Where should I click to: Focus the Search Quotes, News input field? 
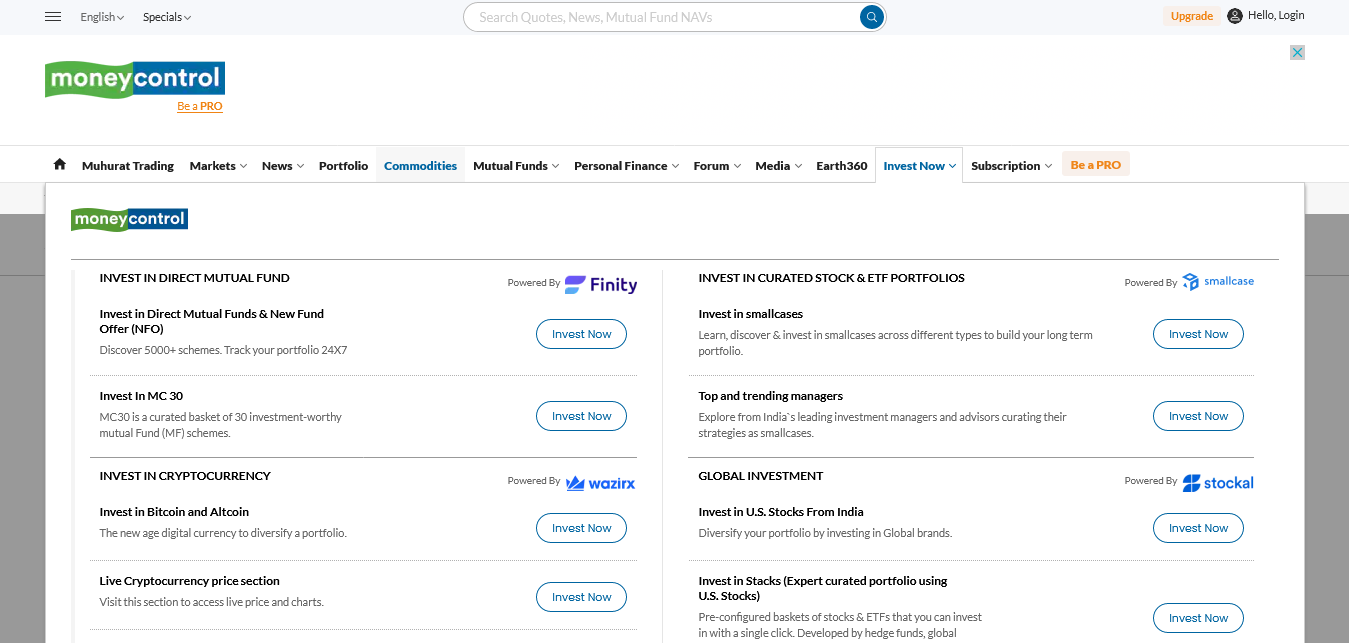660,17
